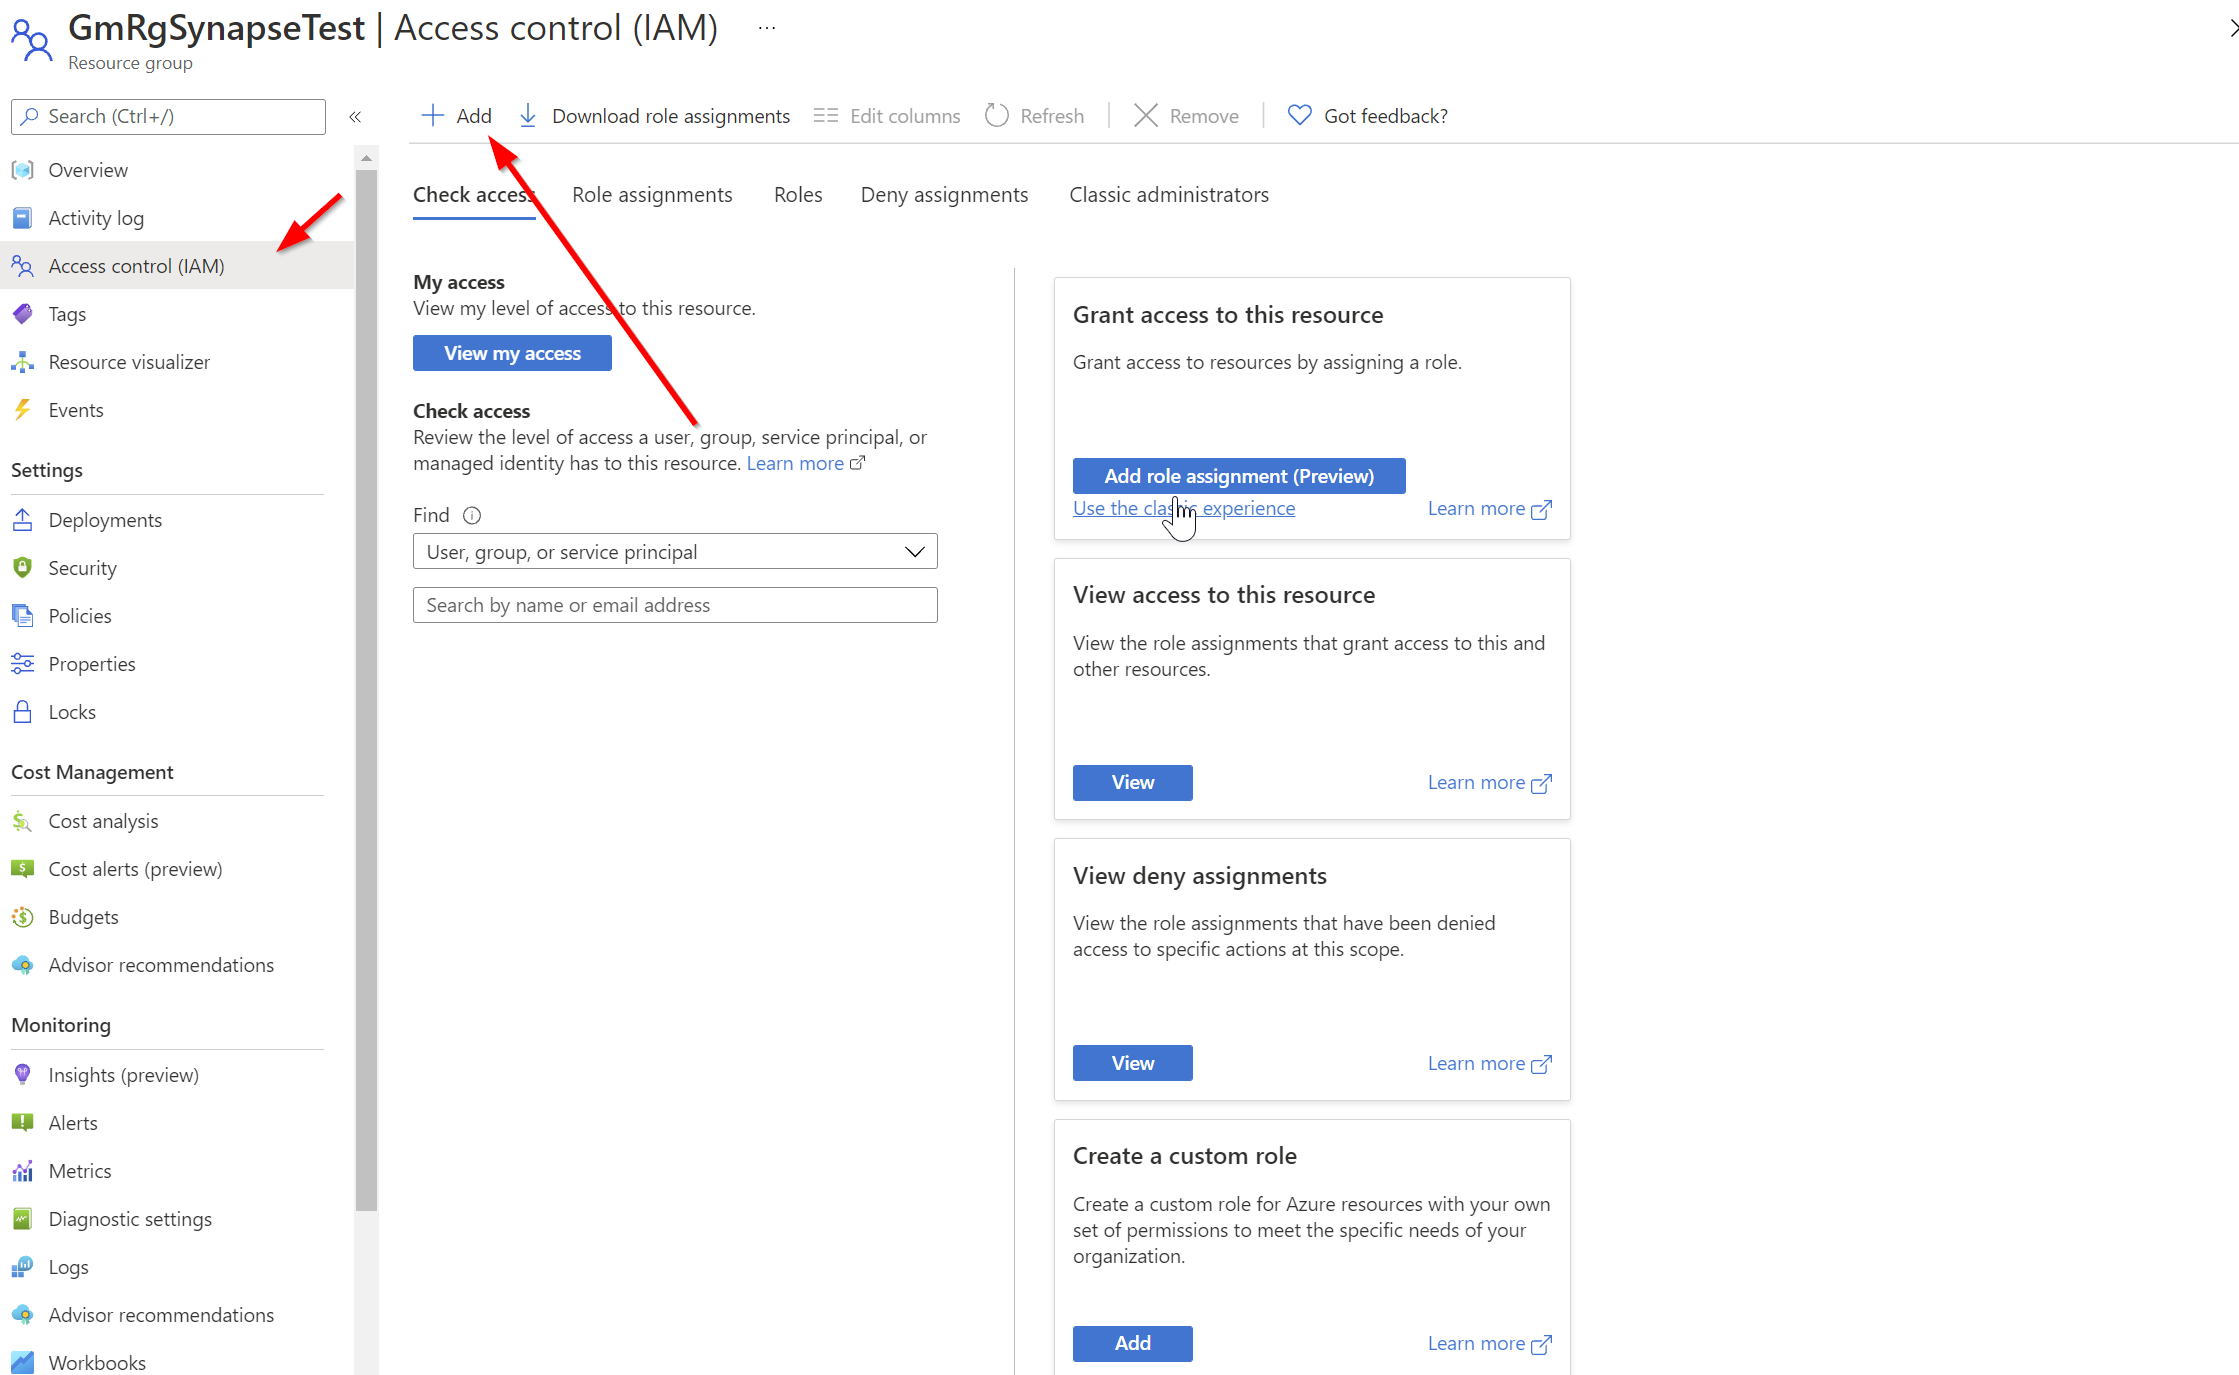Click Search by name or email address field
The width and height of the screenshot is (2239, 1375).
tap(675, 605)
